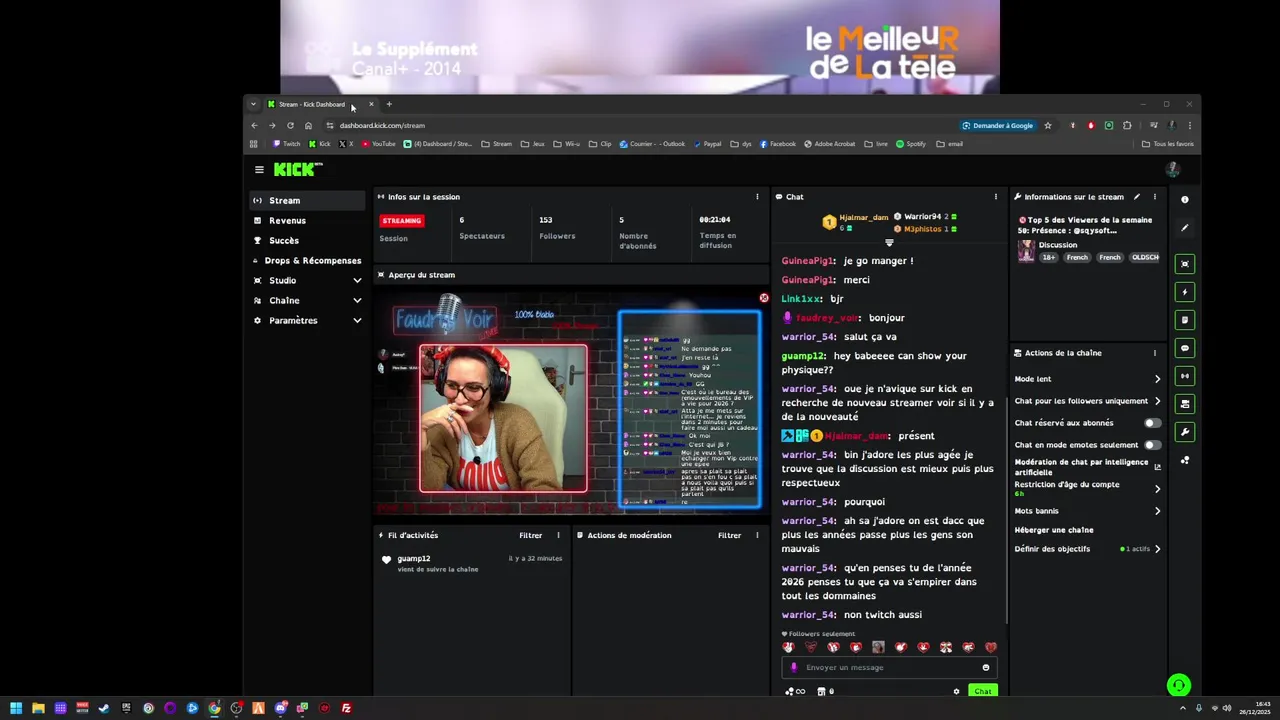This screenshot has width=1280, height=720.
Task: Edit the stream information with the pencil icon
Action: (x=1137, y=197)
